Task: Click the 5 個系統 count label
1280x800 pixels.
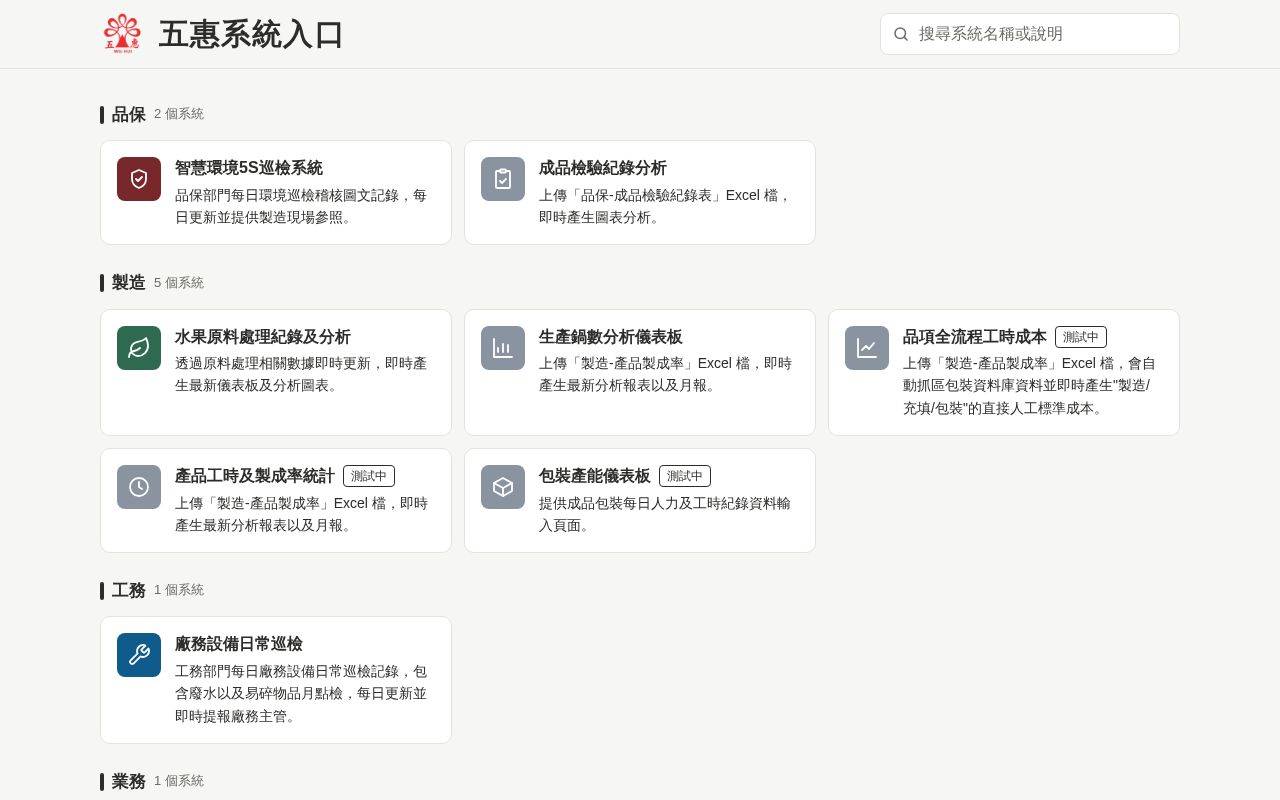Action: tap(179, 283)
